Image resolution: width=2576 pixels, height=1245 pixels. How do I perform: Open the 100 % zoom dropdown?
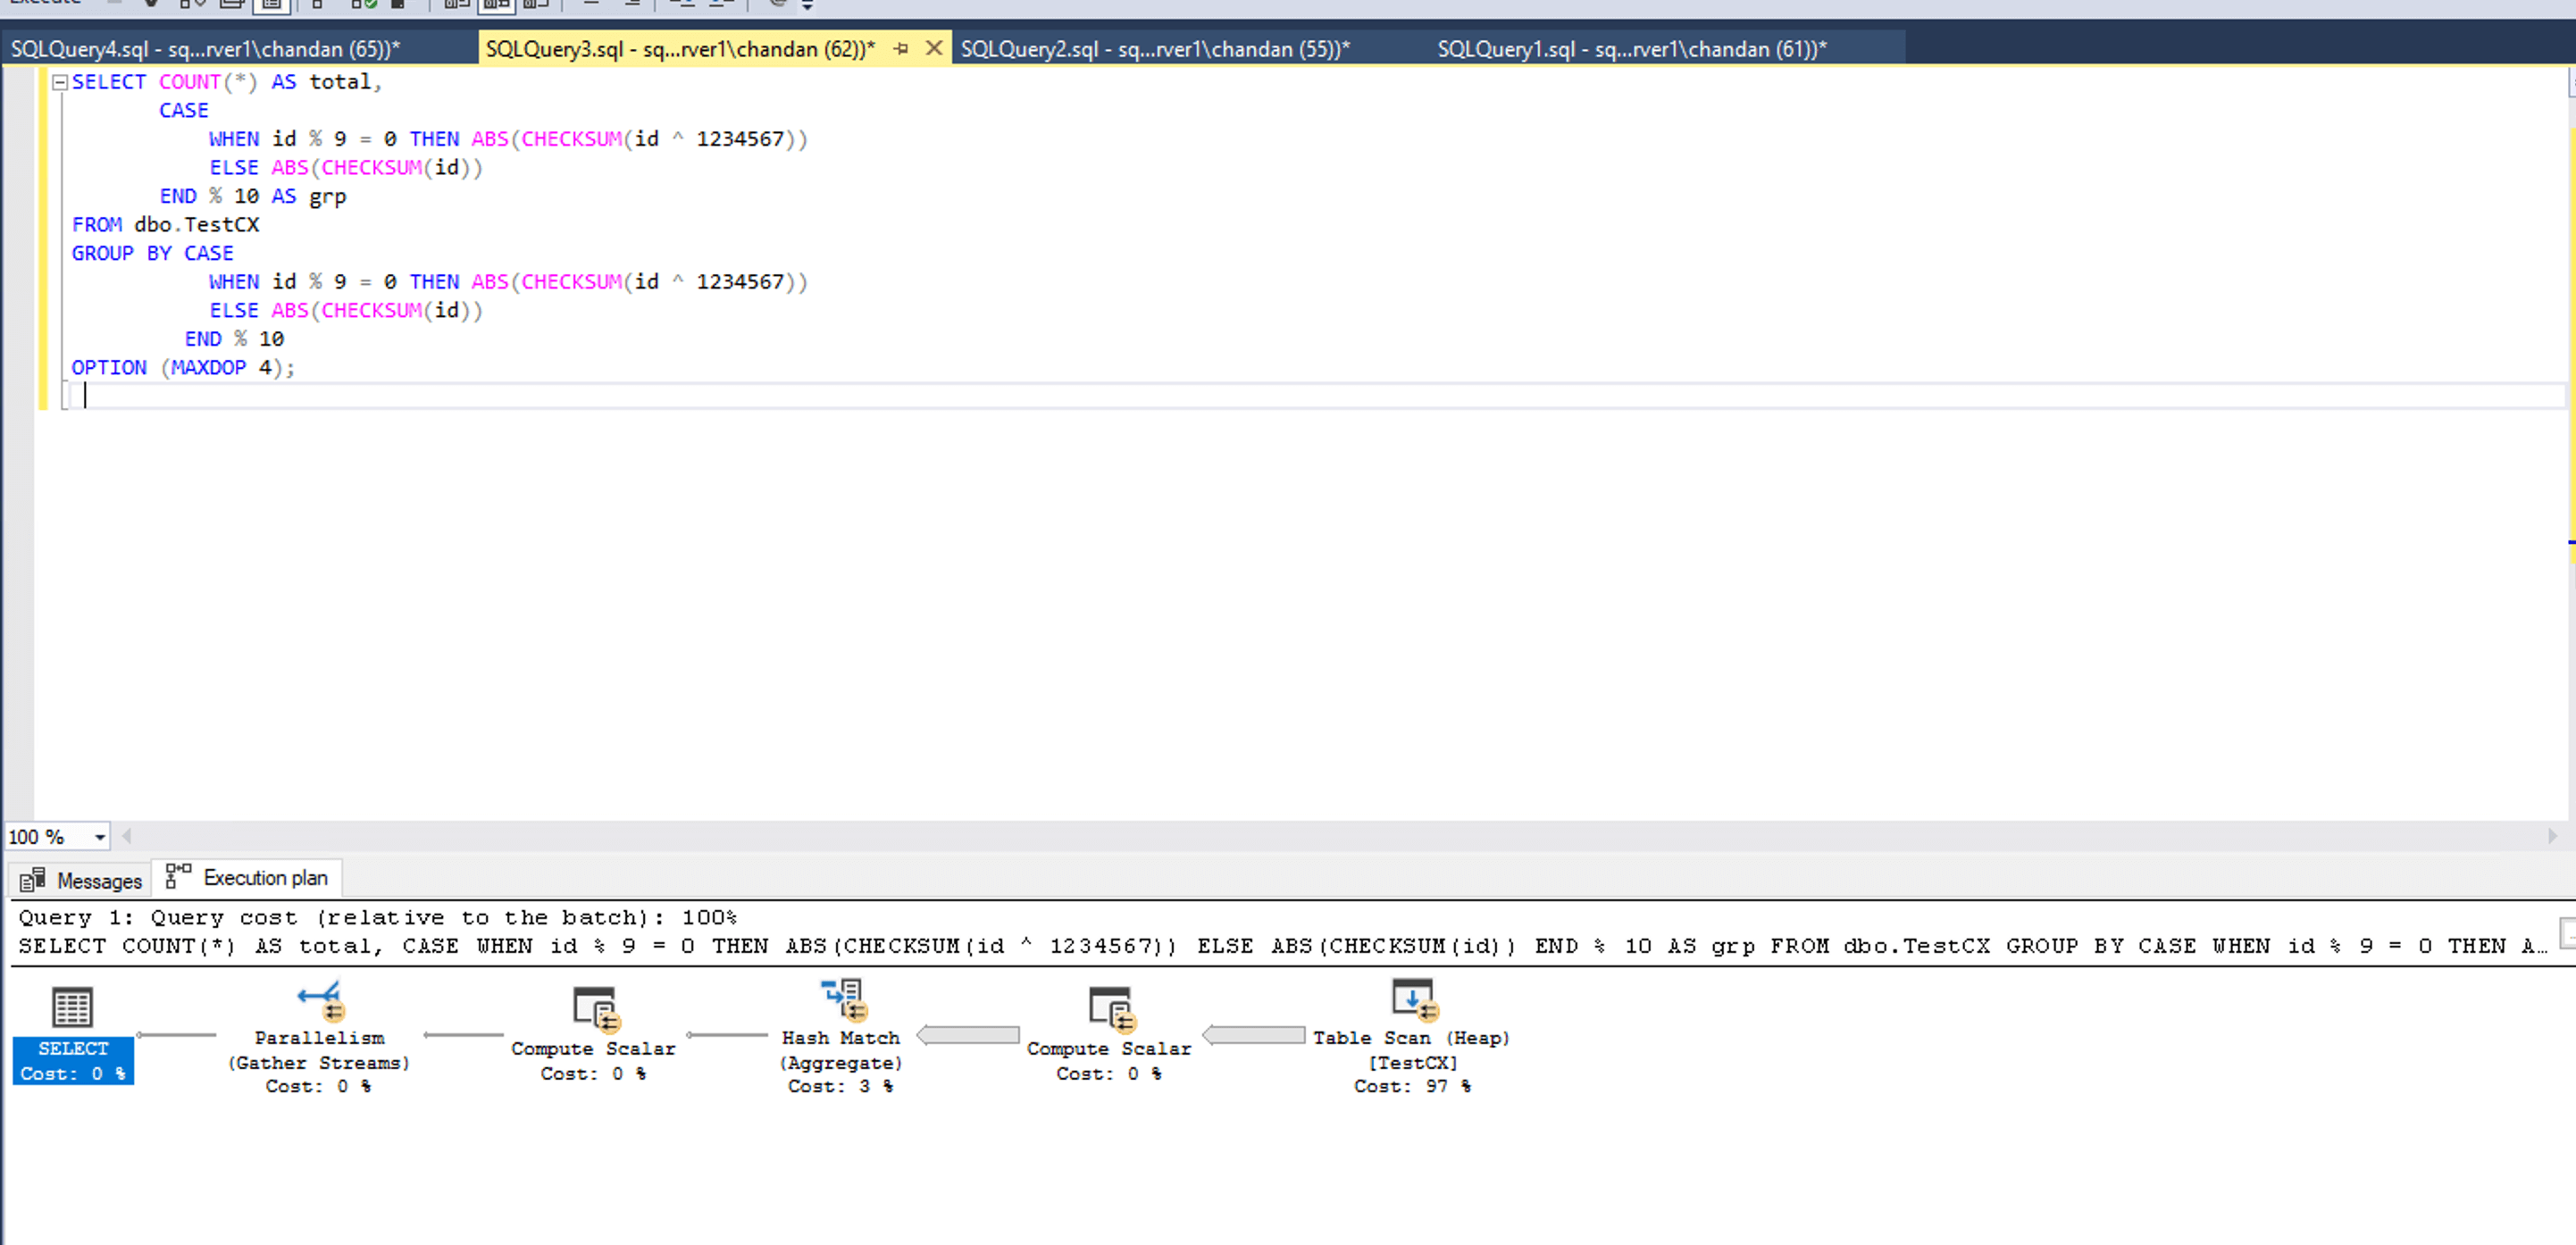pos(100,837)
